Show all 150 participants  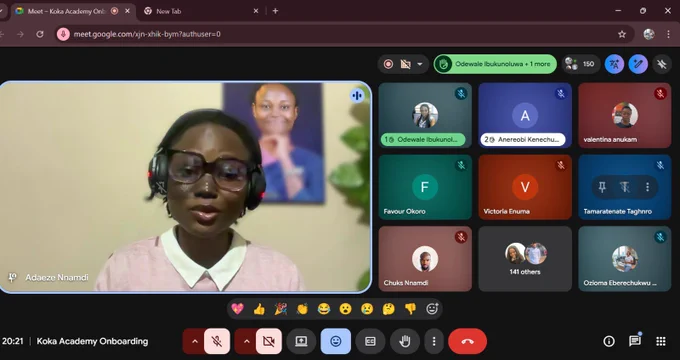[581, 64]
